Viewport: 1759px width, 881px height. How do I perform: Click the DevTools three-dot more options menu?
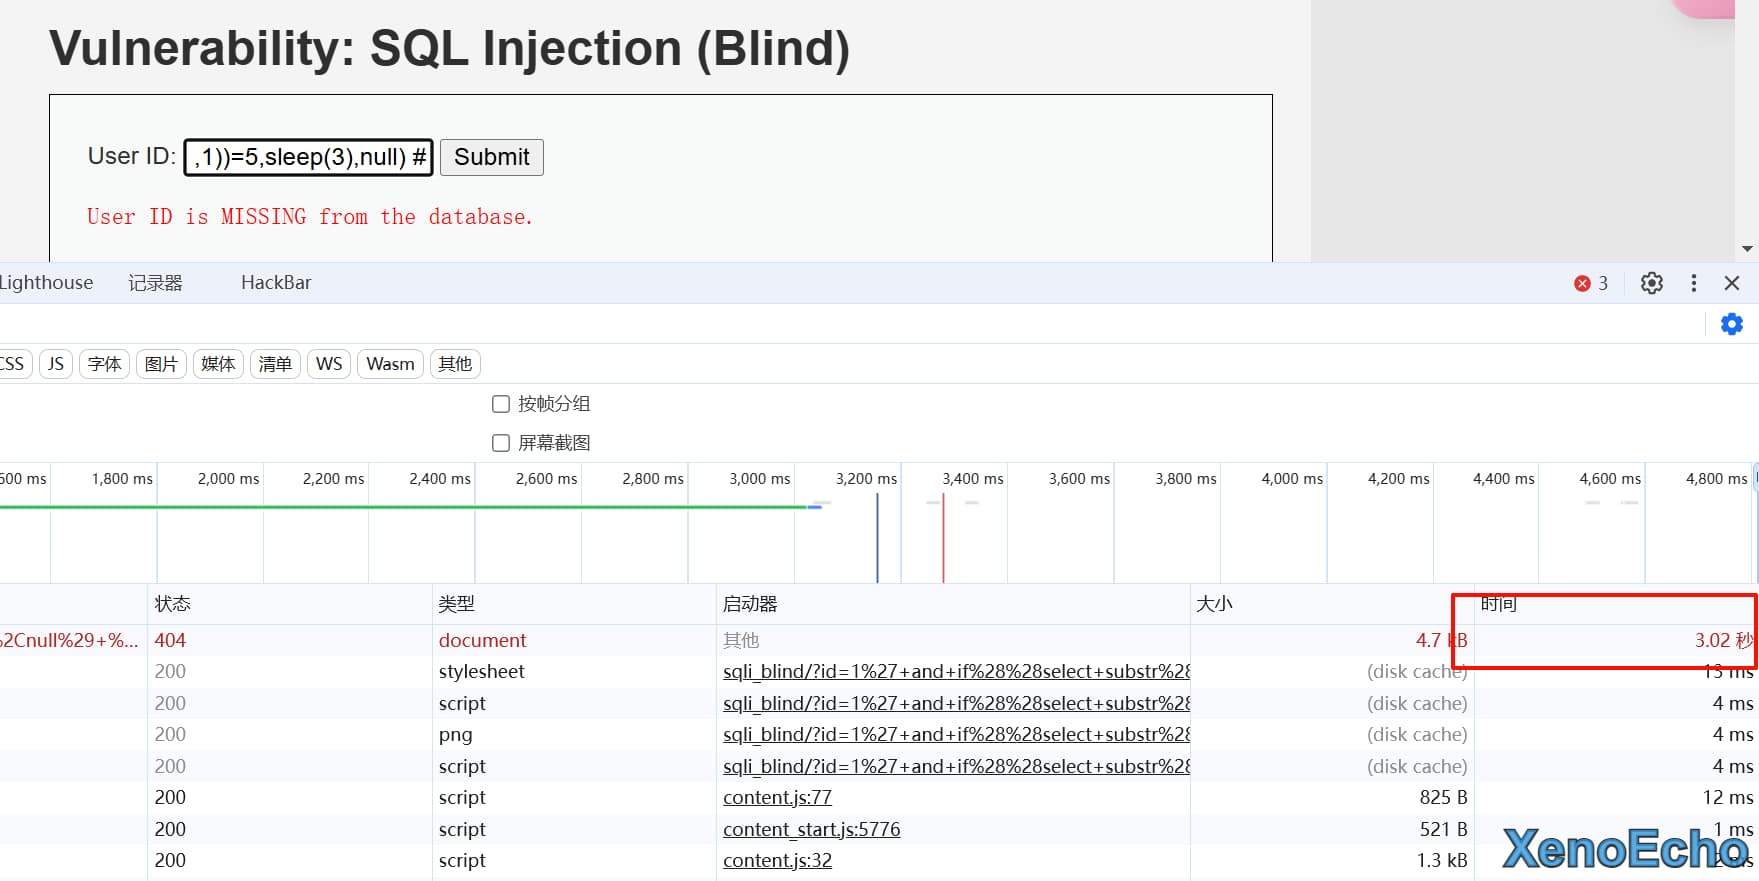pos(1693,283)
